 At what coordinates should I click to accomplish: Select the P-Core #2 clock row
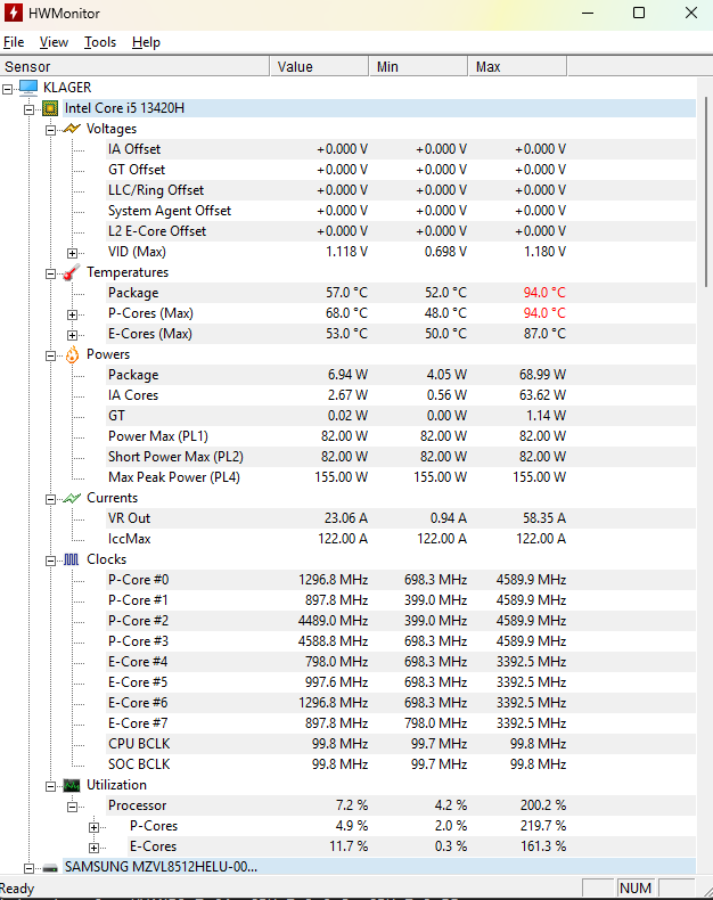401,621
